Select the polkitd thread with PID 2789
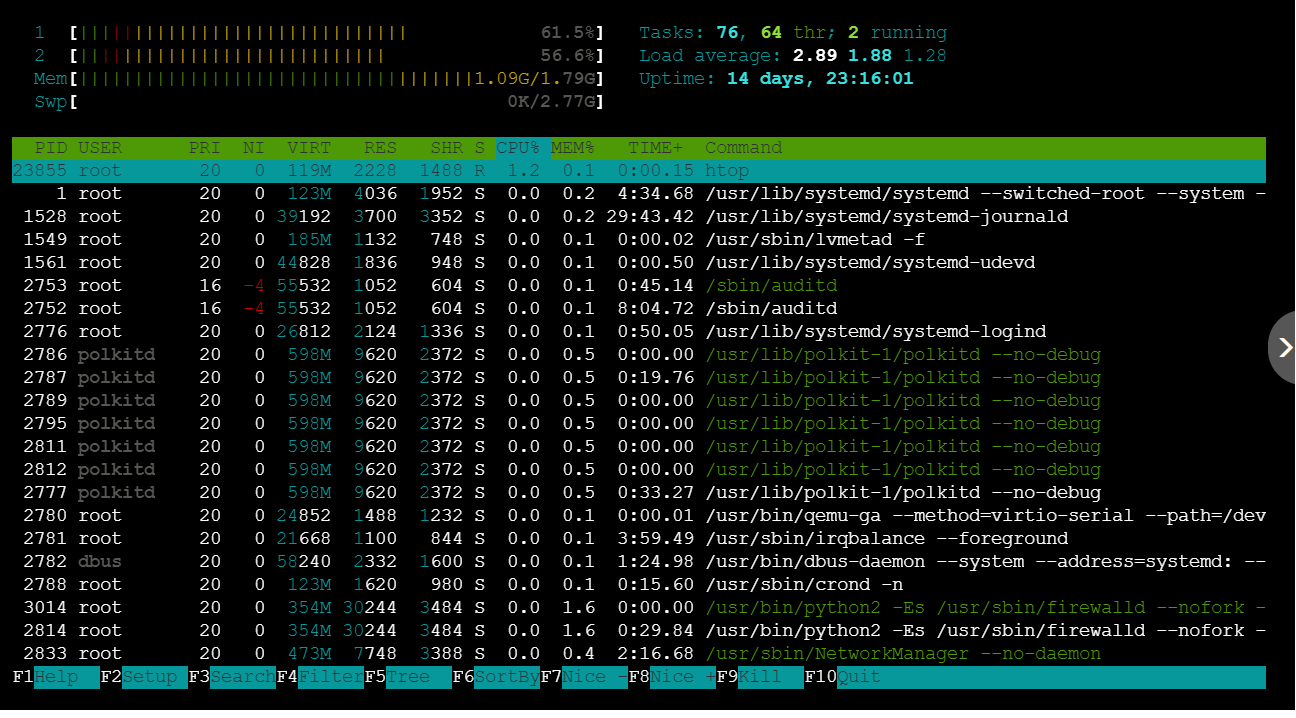This screenshot has height=718, width=1296. tap(639, 401)
